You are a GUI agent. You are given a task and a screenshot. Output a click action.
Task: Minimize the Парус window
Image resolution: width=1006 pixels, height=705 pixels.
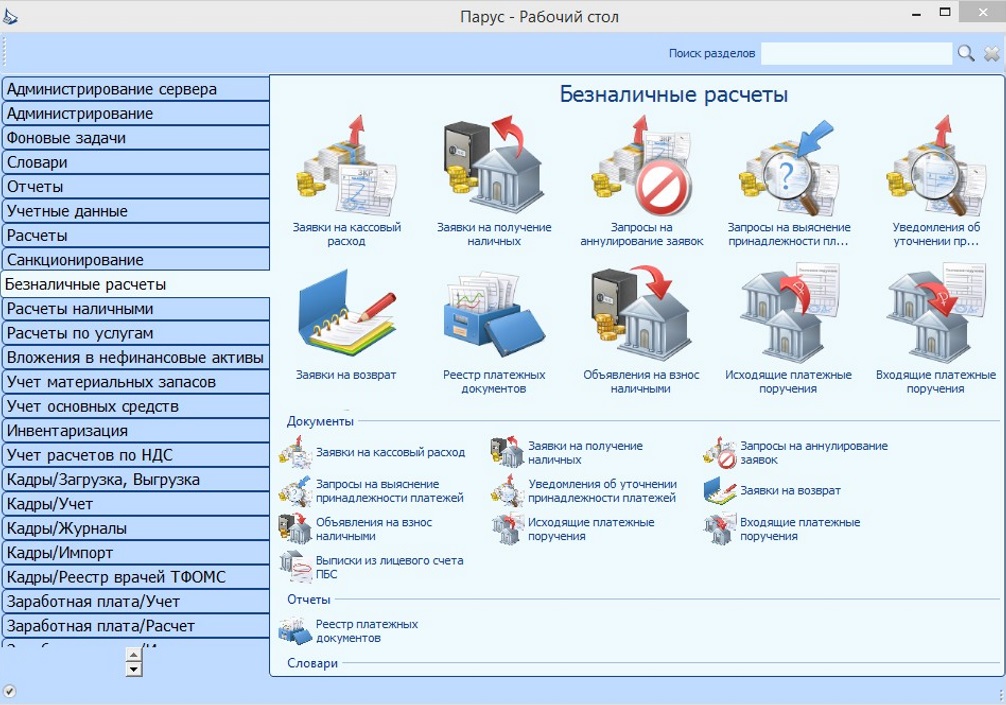(x=916, y=13)
